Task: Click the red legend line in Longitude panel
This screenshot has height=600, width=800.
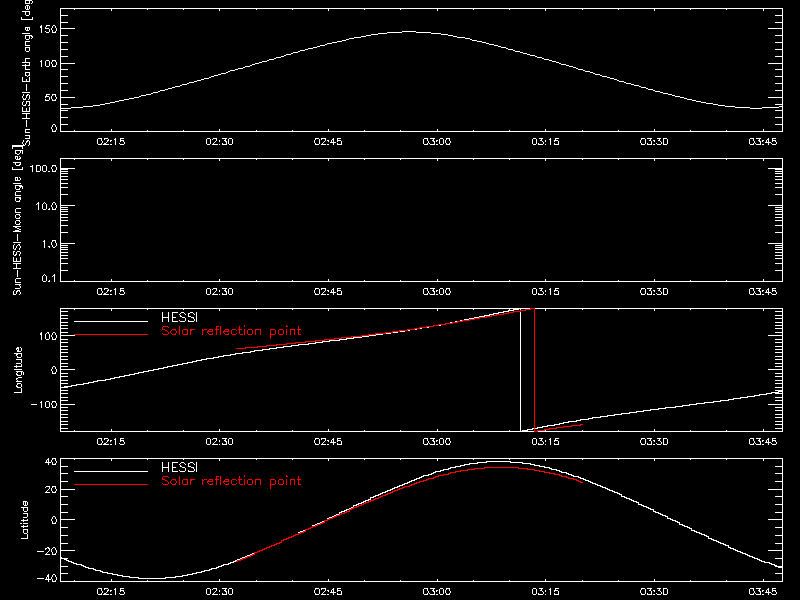Action: [x=111, y=335]
